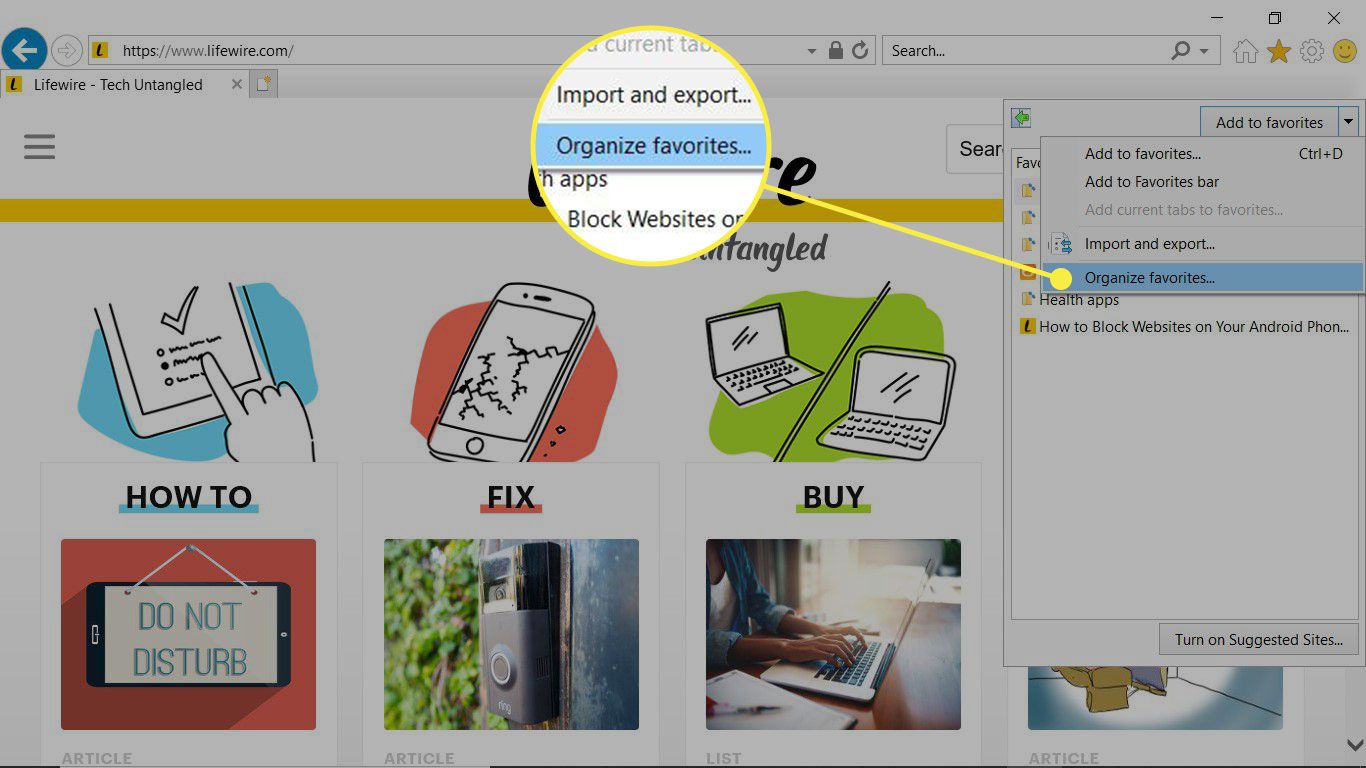Click the Forward navigation arrow
This screenshot has height=768, width=1366.
tap(66, 50)
